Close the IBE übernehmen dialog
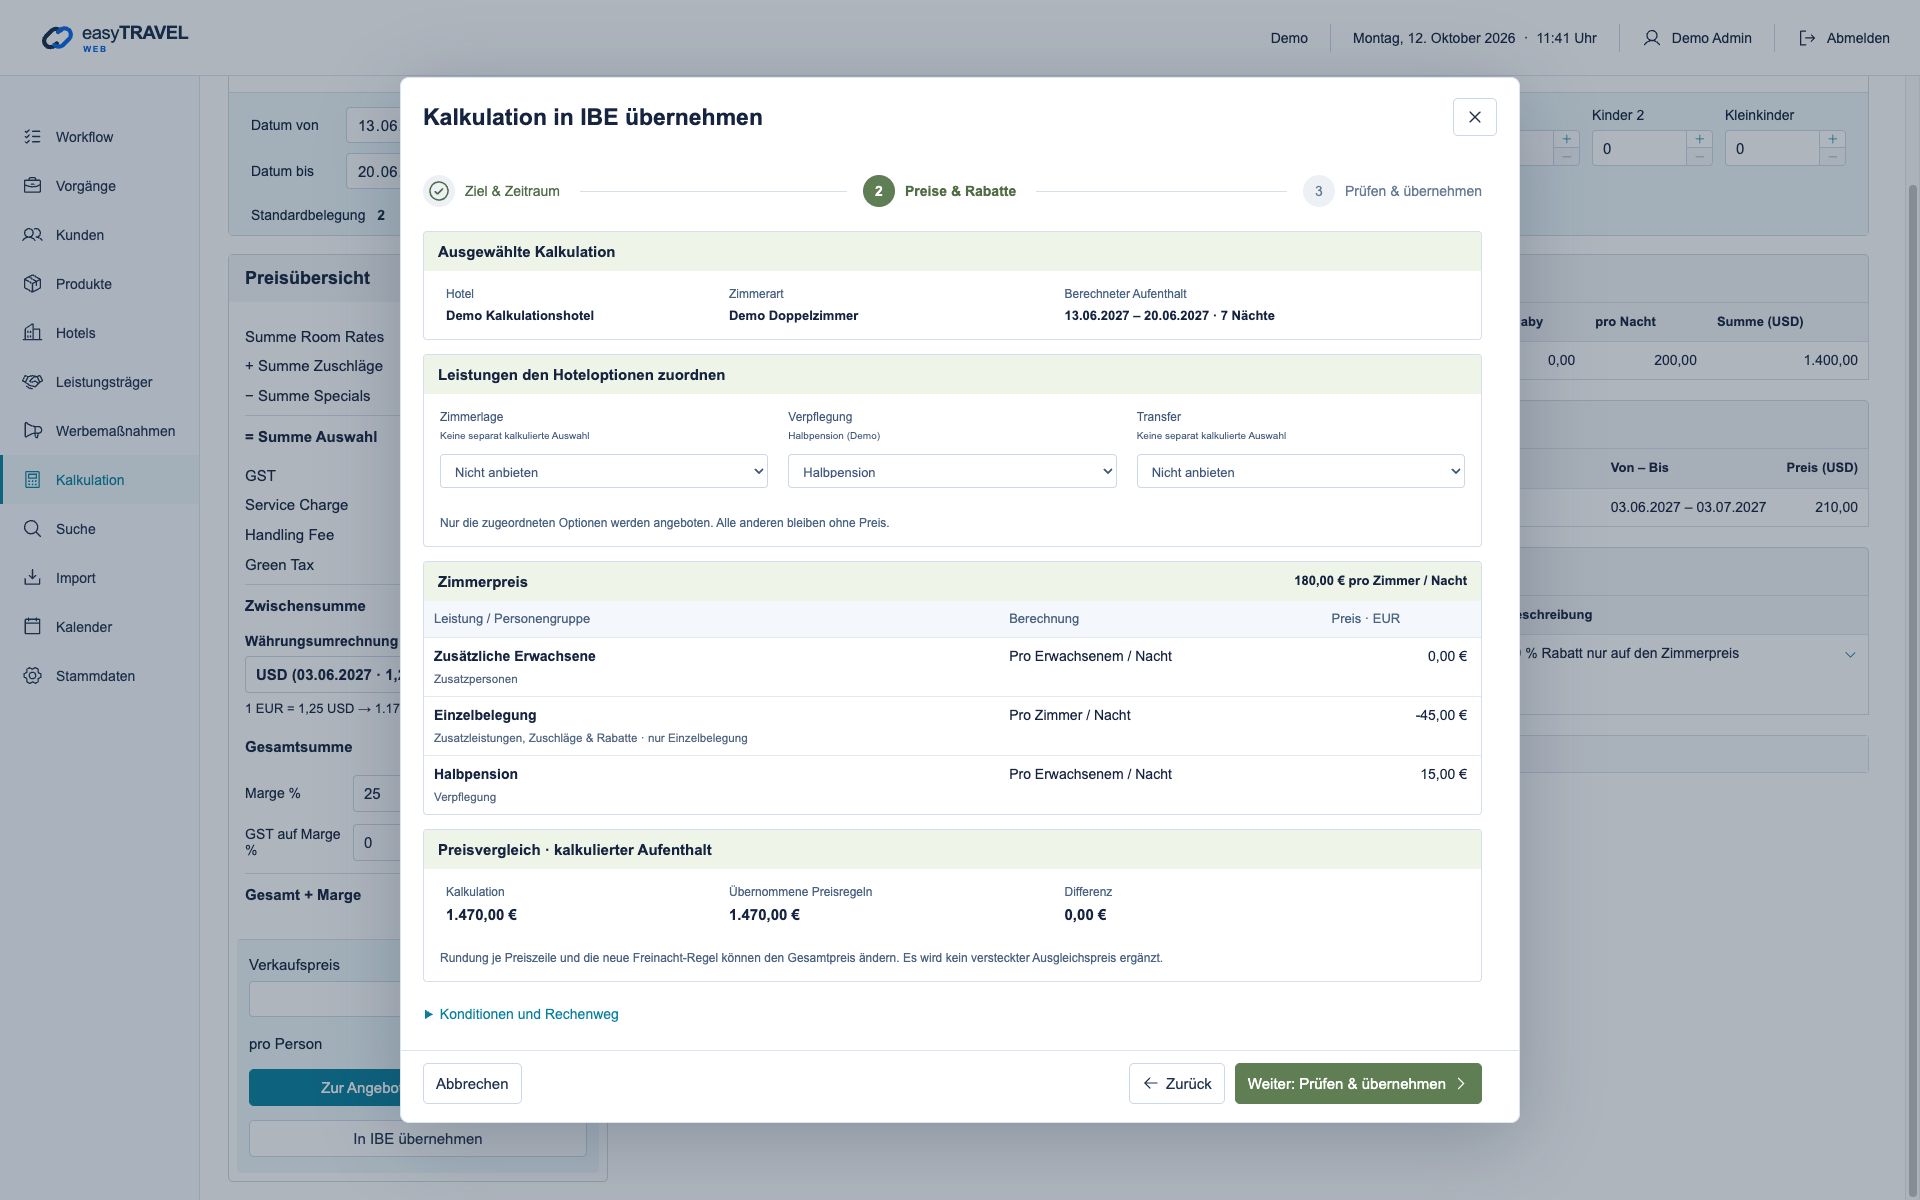Screen dimensions: 1920x1200 [1474, 117]
